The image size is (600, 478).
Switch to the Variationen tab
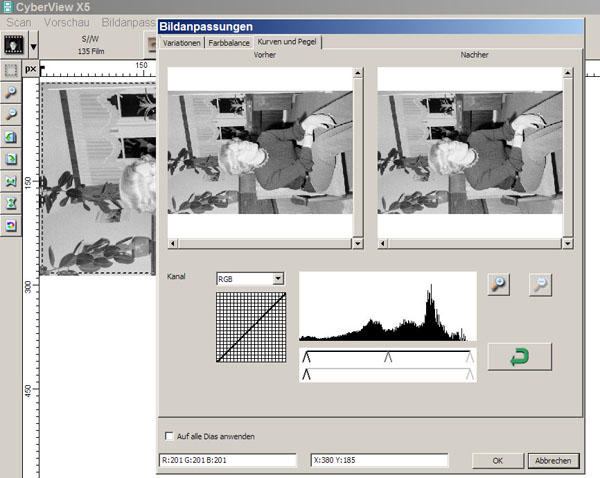[183, 43]
